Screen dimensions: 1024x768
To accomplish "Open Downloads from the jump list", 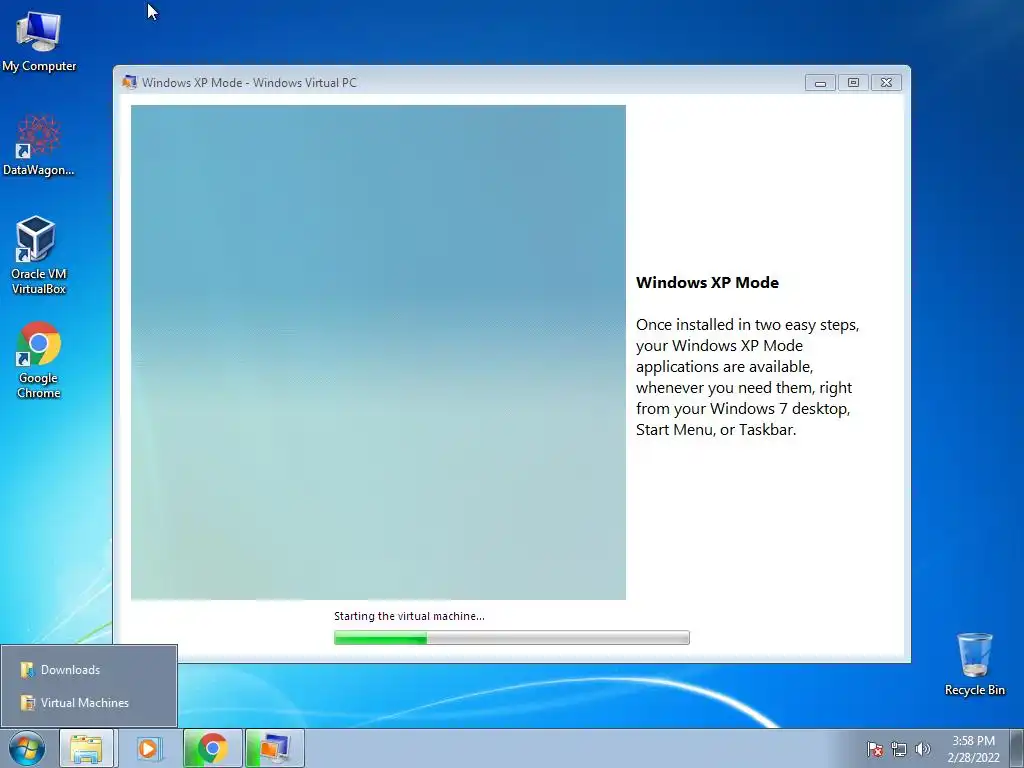I will pos(89,669).
